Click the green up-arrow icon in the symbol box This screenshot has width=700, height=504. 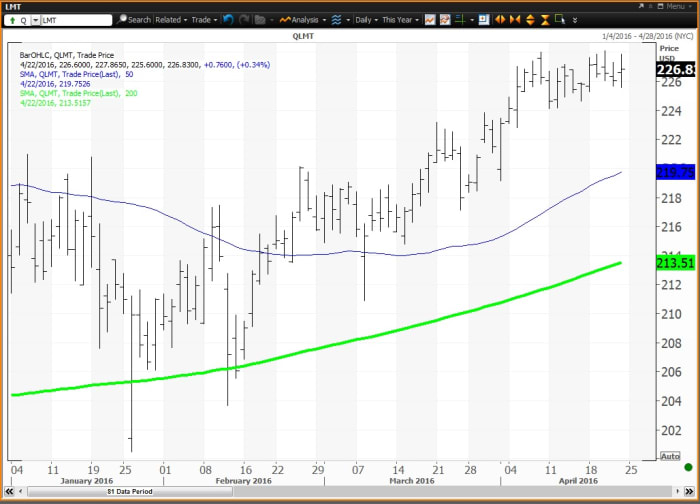(x=12, y=20)
